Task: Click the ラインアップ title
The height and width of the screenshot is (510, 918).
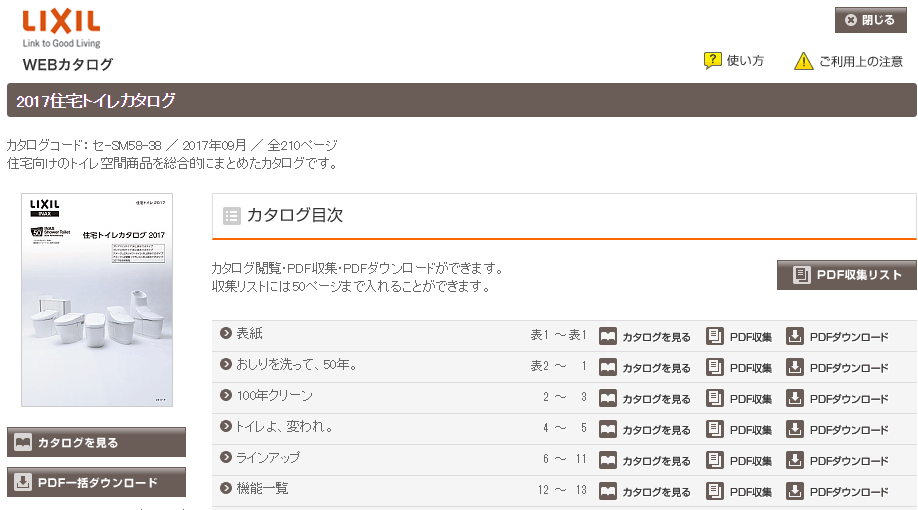Action: tap(268, 457)
